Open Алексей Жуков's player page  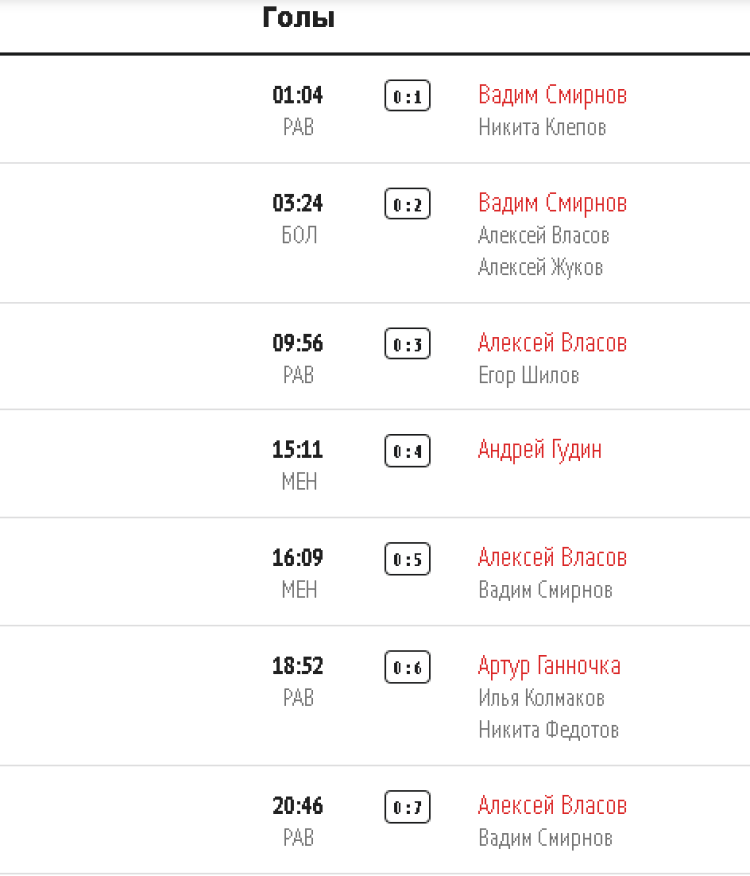[x=540, y=267]
